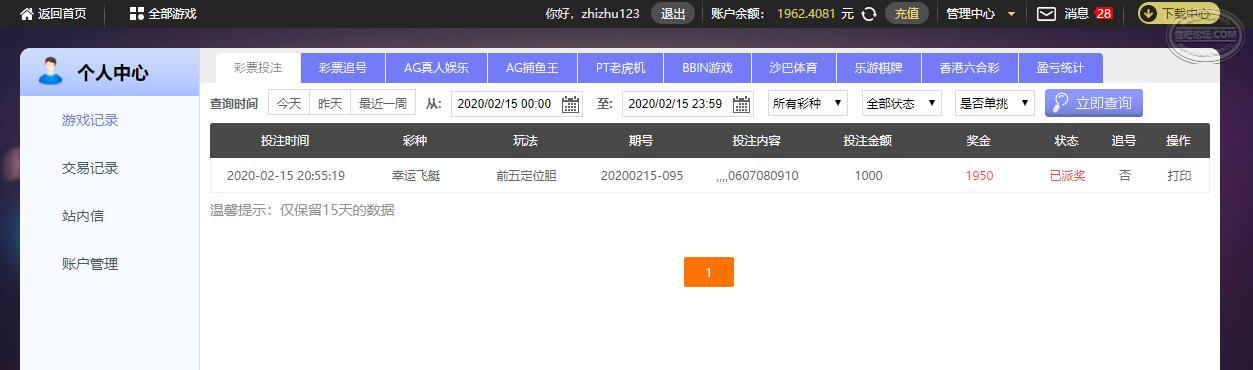The width and height of the screenshot is (1253, 370).
Task: Expand the 全部状态 dropdown
Action: click(902, 103)
